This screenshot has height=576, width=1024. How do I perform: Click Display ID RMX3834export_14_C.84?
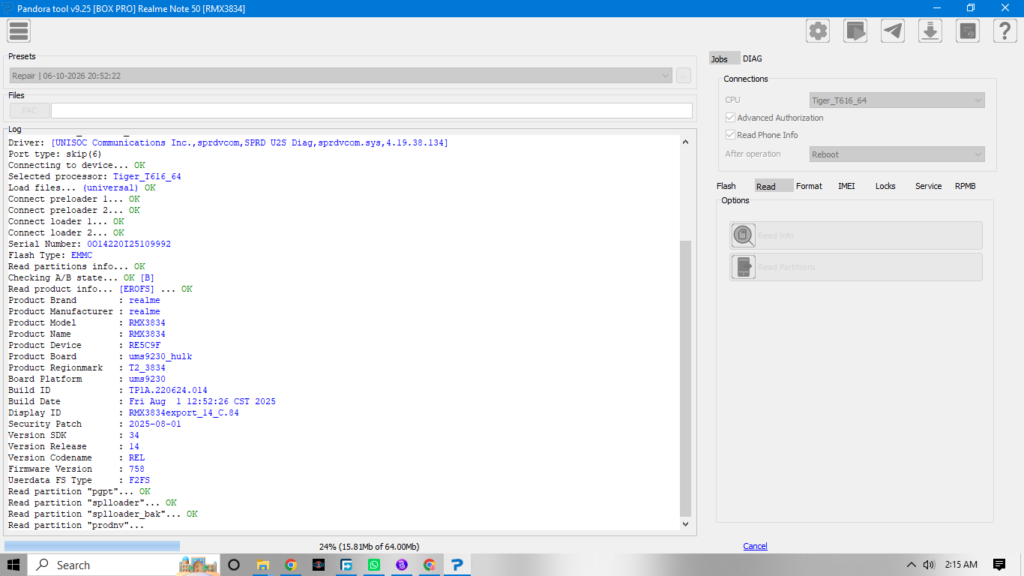coord(184,413)
